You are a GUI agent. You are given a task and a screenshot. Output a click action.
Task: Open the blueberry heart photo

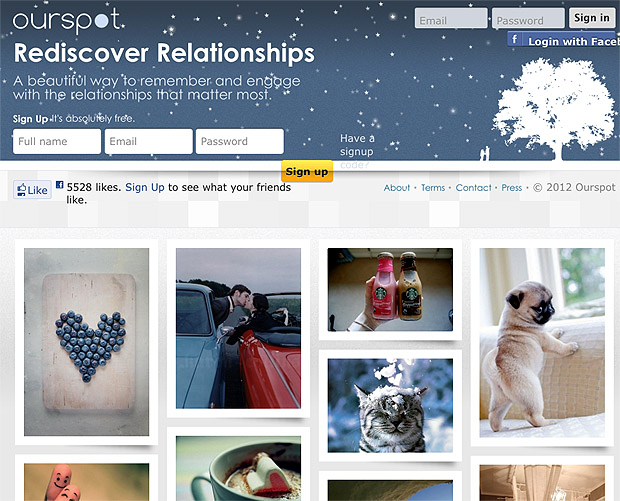point(87,342)
